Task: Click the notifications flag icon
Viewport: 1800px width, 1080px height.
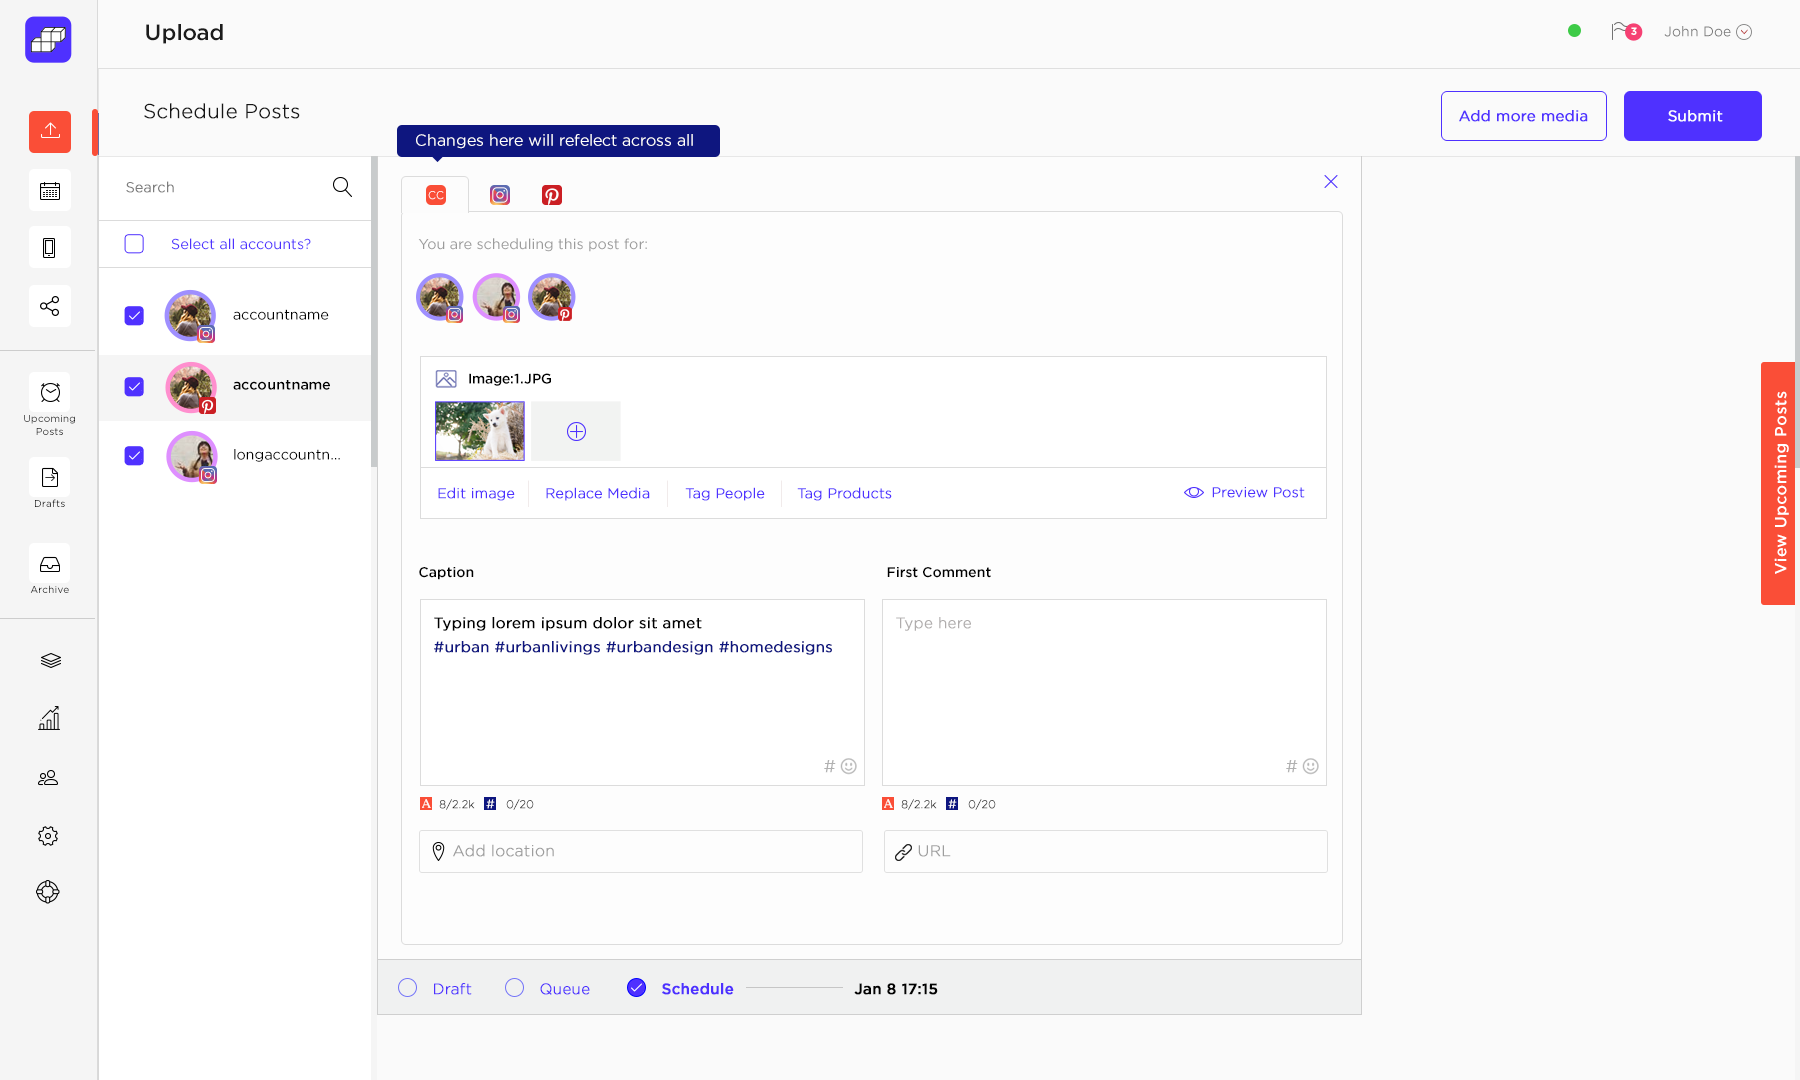Action: point(1621,32)
